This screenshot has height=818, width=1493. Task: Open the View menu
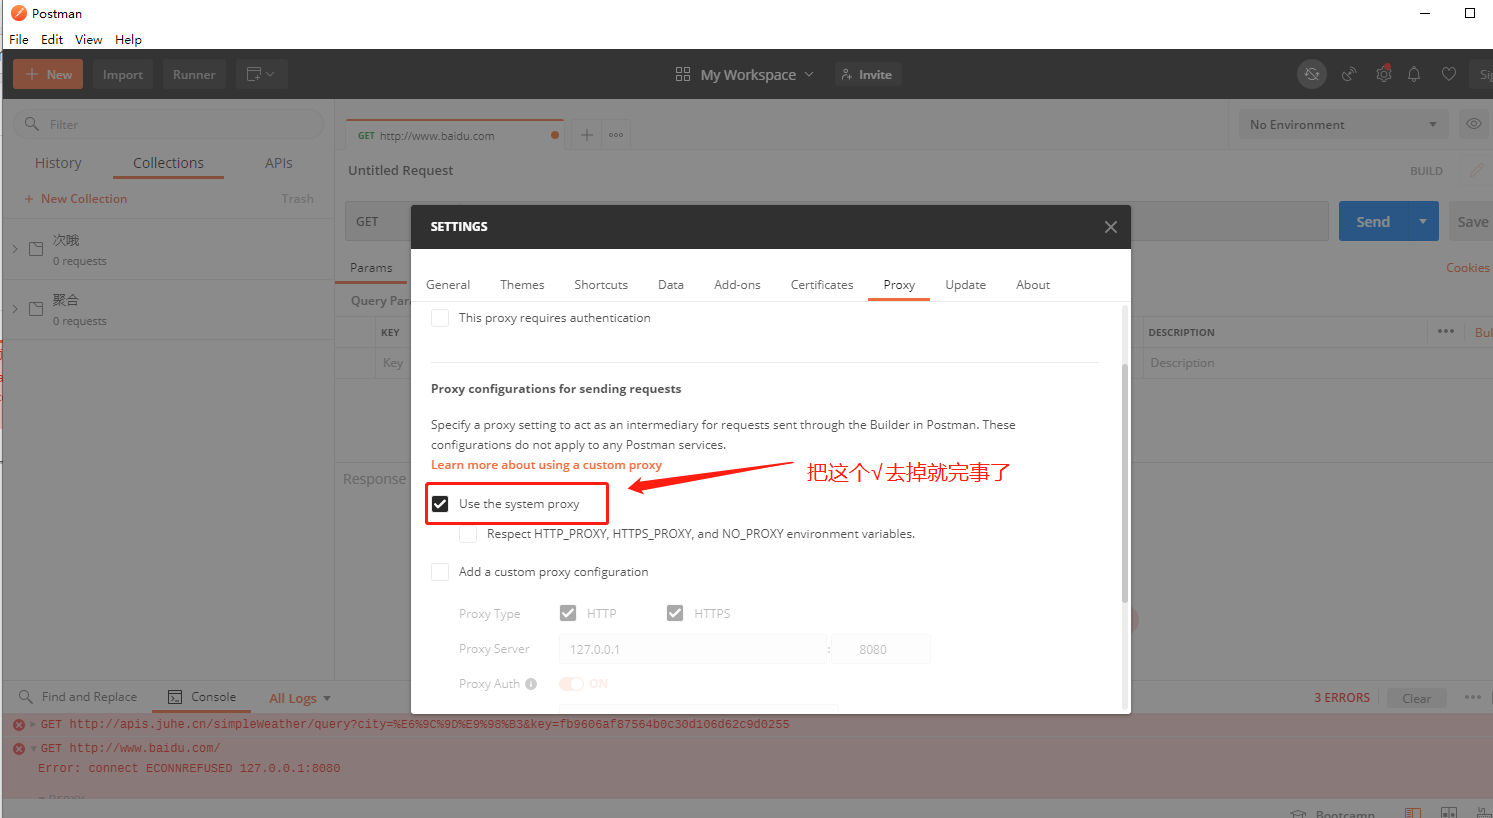click(x=89, y=39)
